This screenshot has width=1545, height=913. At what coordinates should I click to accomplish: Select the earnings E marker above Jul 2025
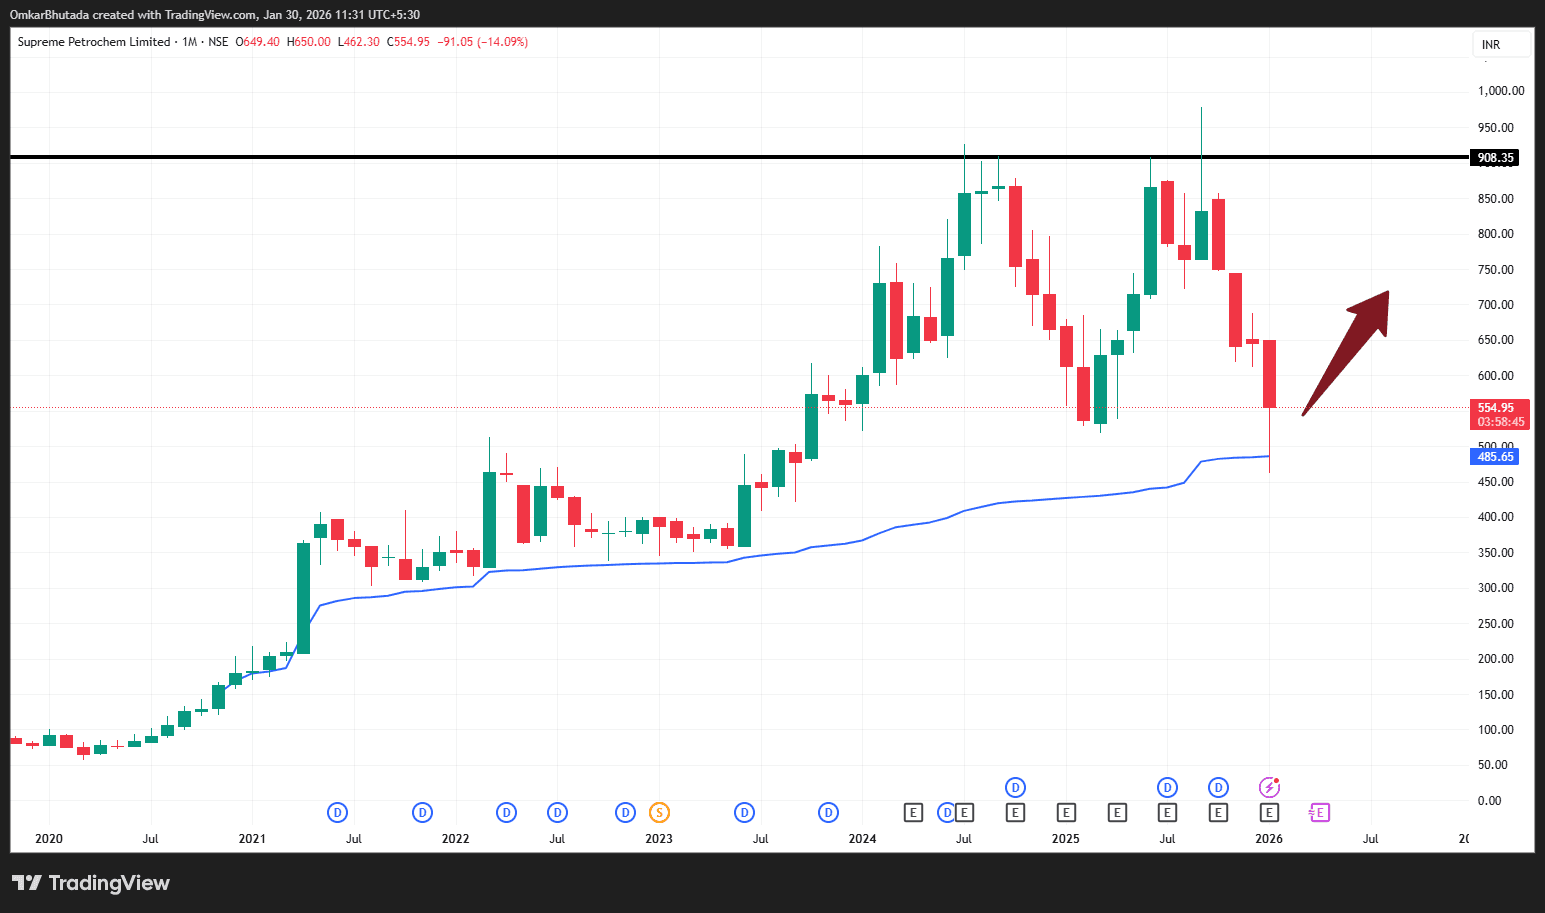[x=1167, y=812]
